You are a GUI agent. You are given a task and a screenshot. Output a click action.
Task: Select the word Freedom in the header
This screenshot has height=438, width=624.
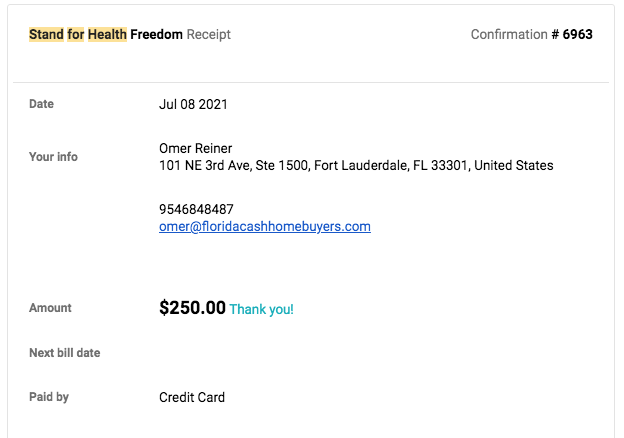[x=156, y=34]
